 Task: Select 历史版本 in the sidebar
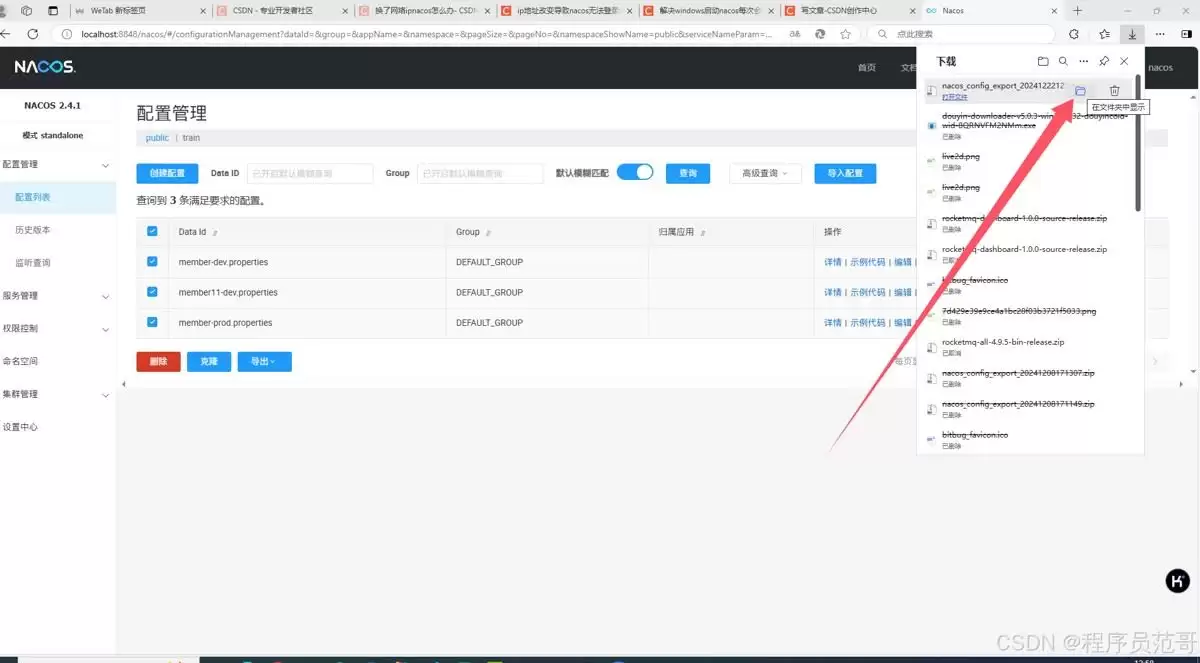(32, 230)
